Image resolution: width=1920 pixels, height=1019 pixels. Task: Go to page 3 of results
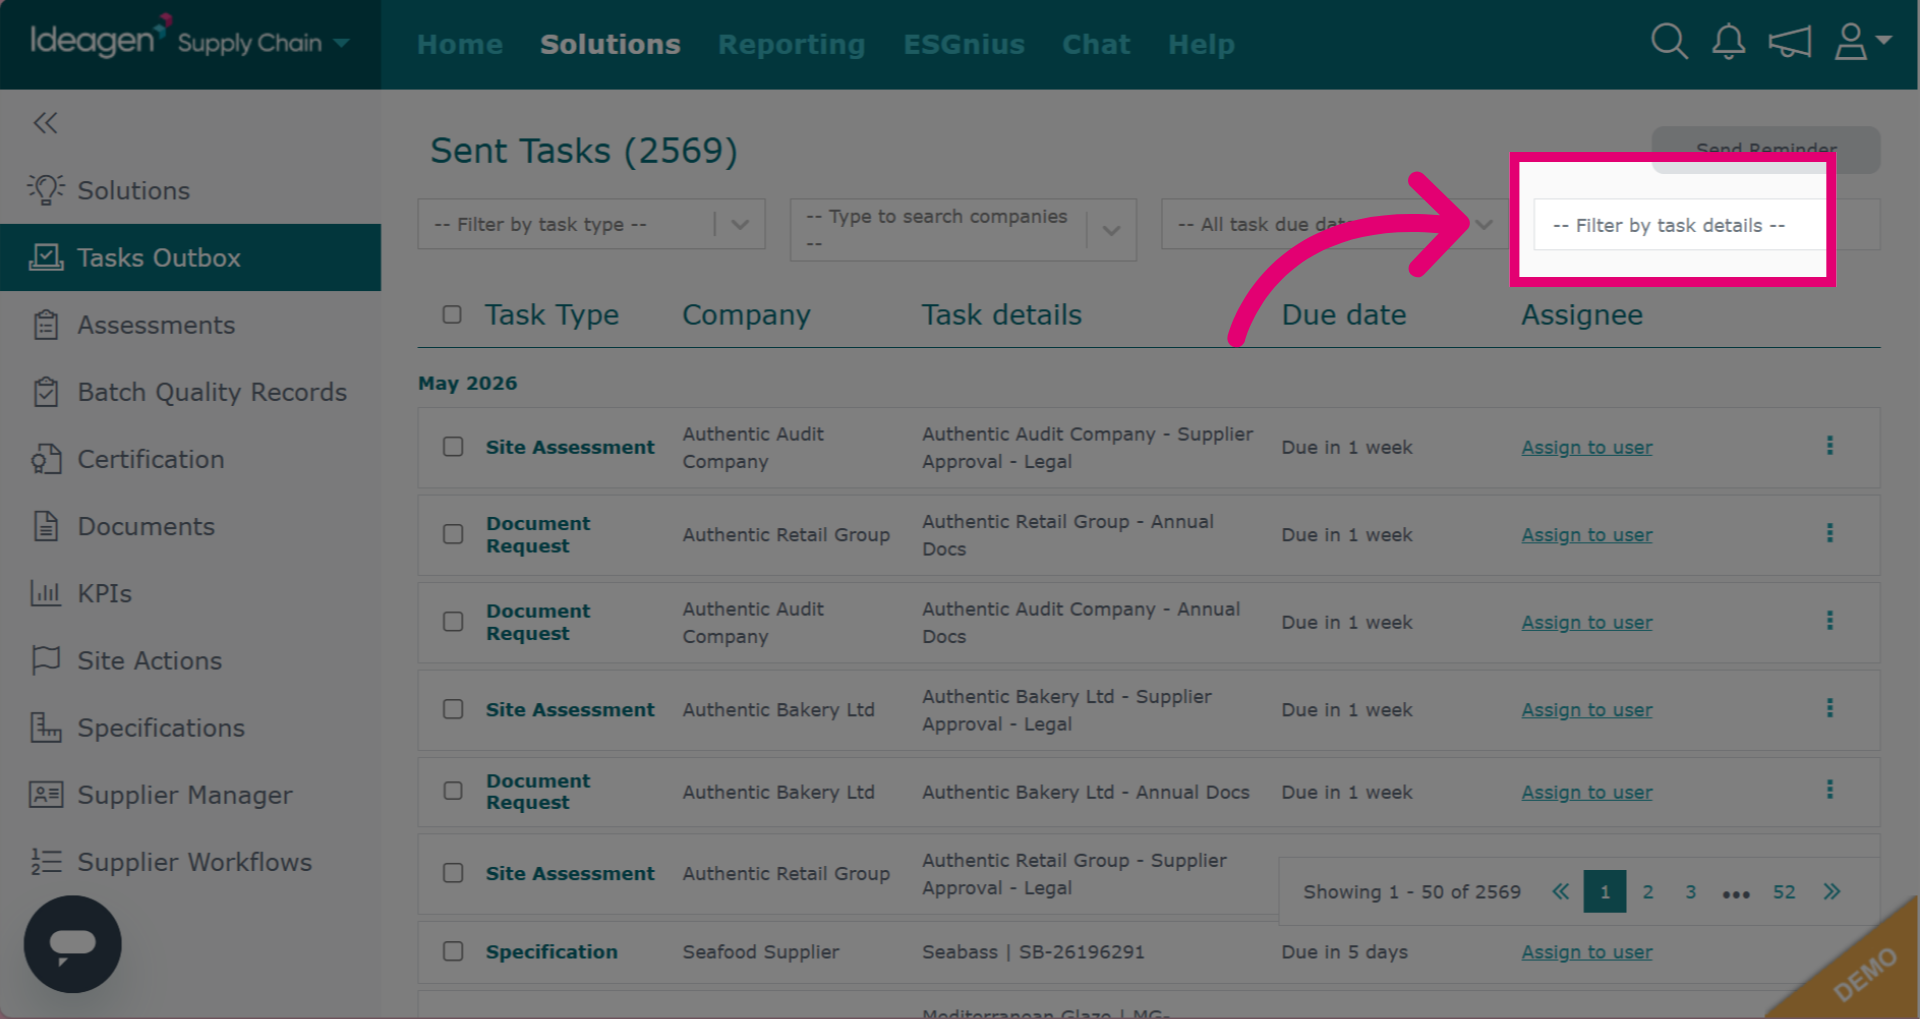[1690, 891]
